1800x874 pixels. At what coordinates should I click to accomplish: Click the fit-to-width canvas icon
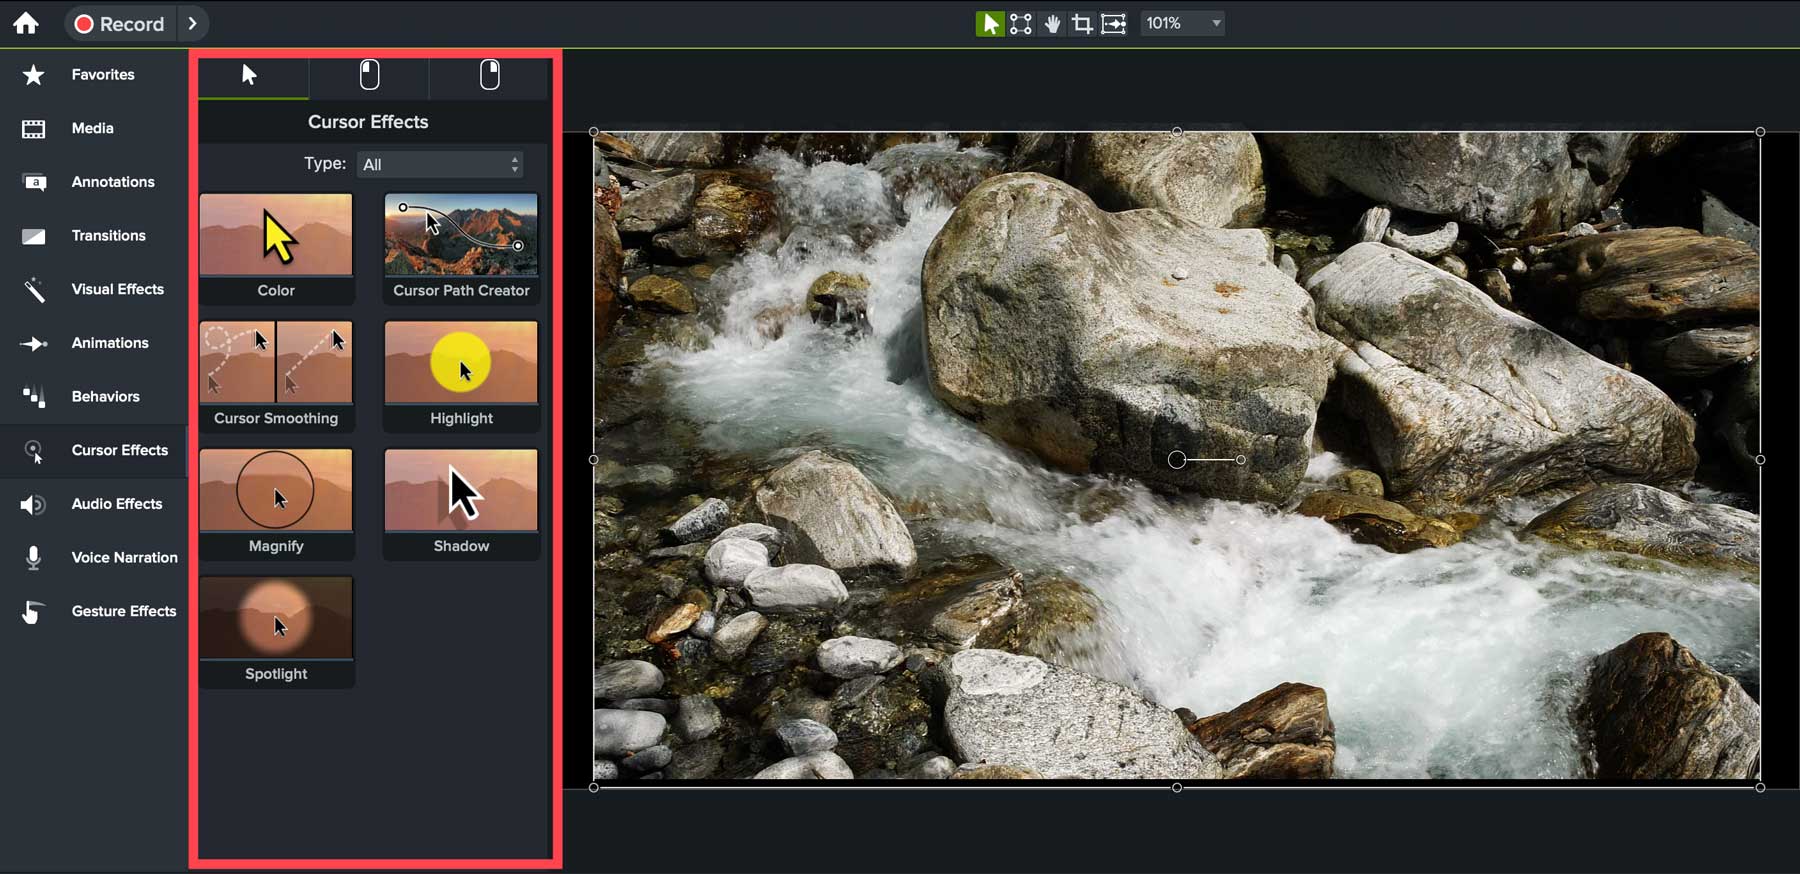1113,23
